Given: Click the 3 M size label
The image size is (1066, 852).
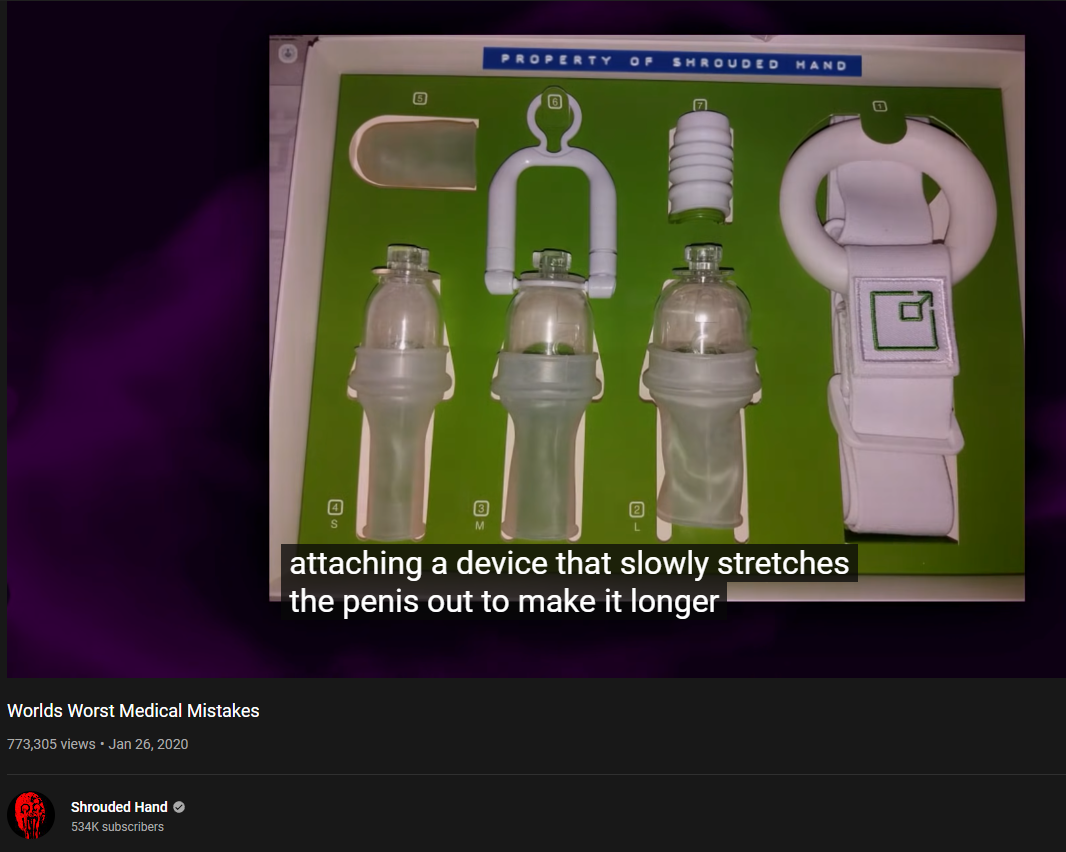Looking at the screenshot, I should tap(480, 515).
